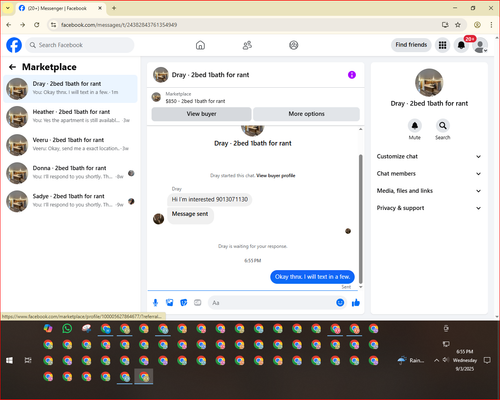Click the $850 - 2bed 1bath listing text

(195, 101)
